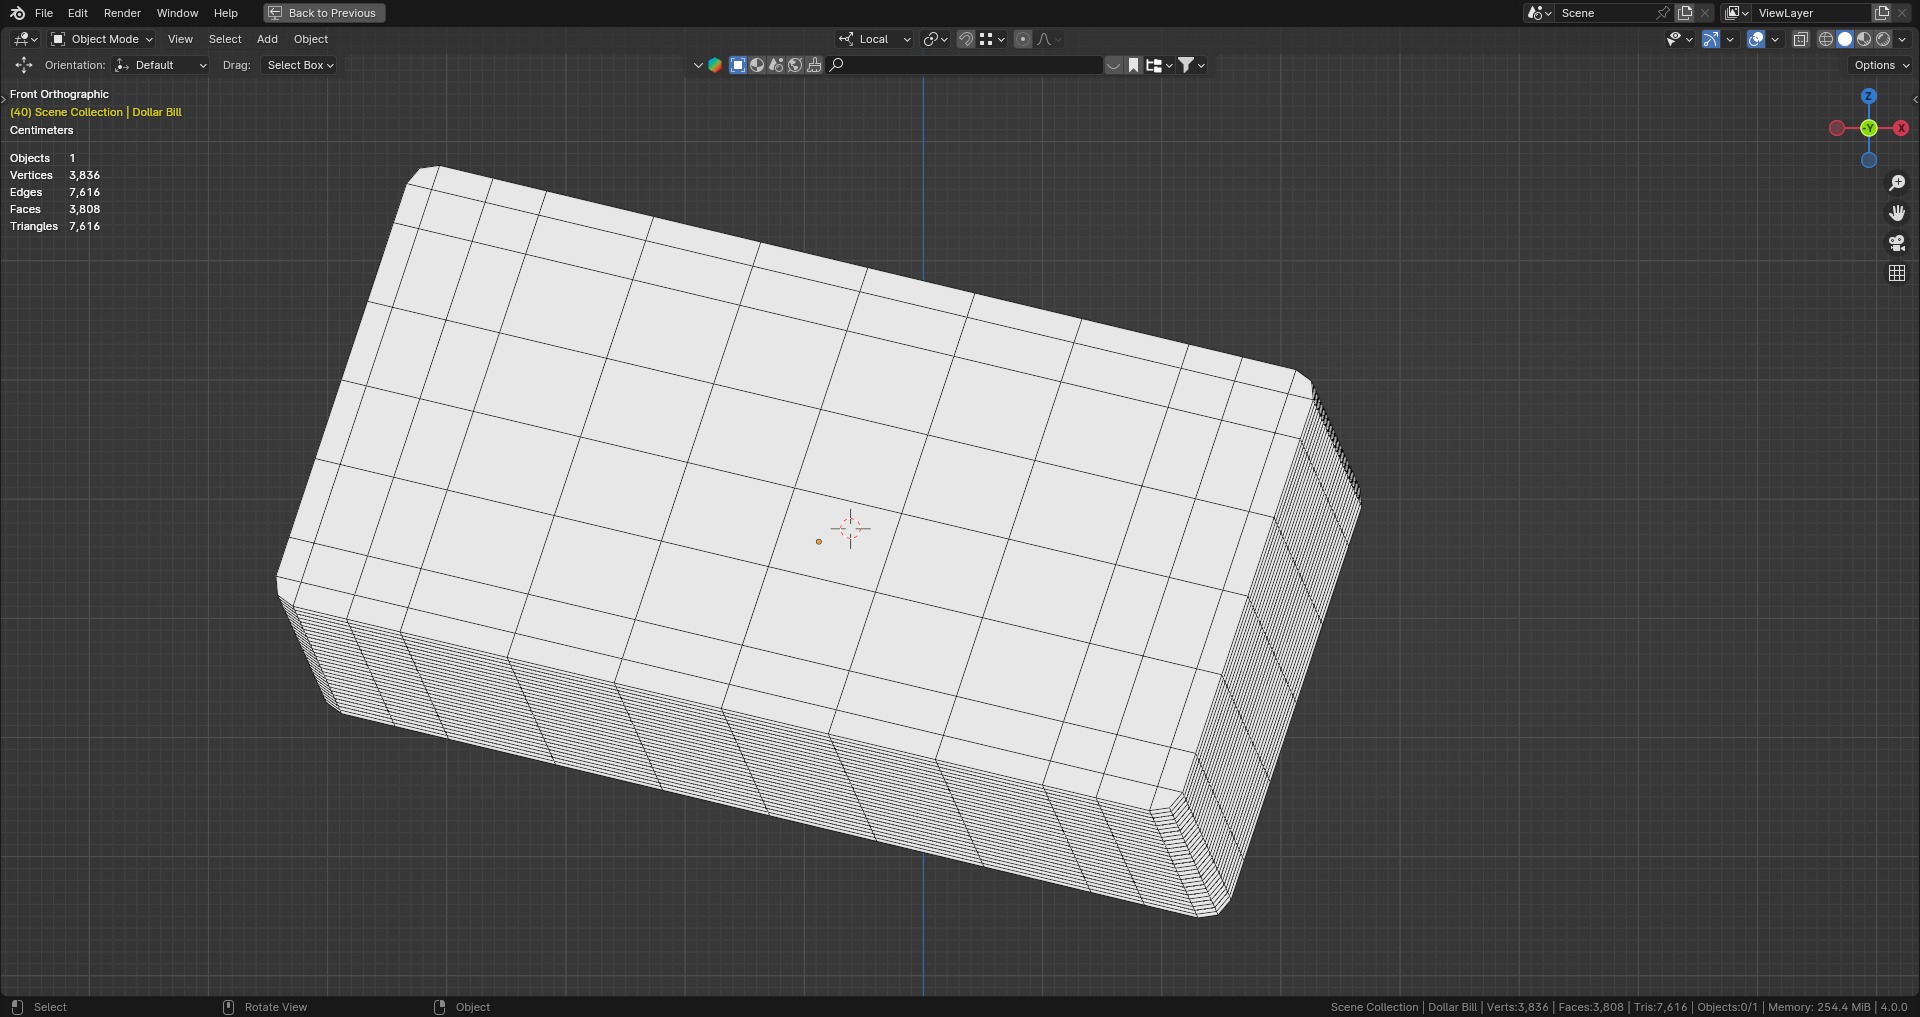Image resolution: width=1920 pixels, height=1017 pixels.
Task: Open the viewport Object menu
Action: 311,39
